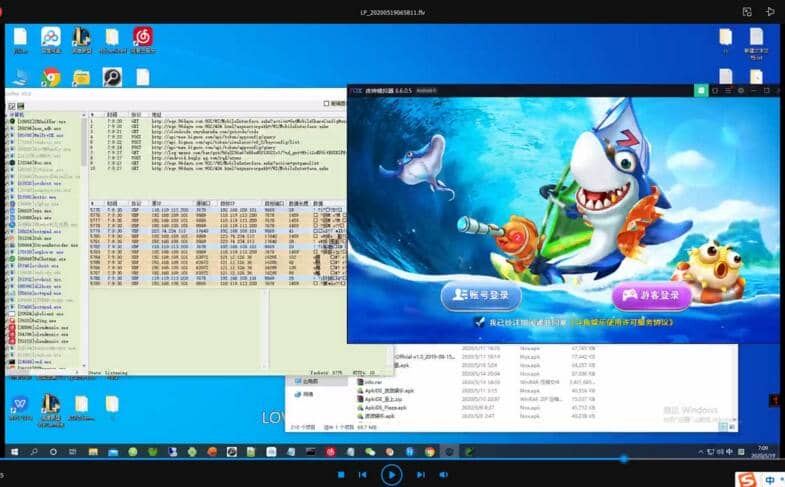Select the ApkIDE_Plaza.apk file
The image size is (785, 487).
pyautogui.click(x=381, y=408)
